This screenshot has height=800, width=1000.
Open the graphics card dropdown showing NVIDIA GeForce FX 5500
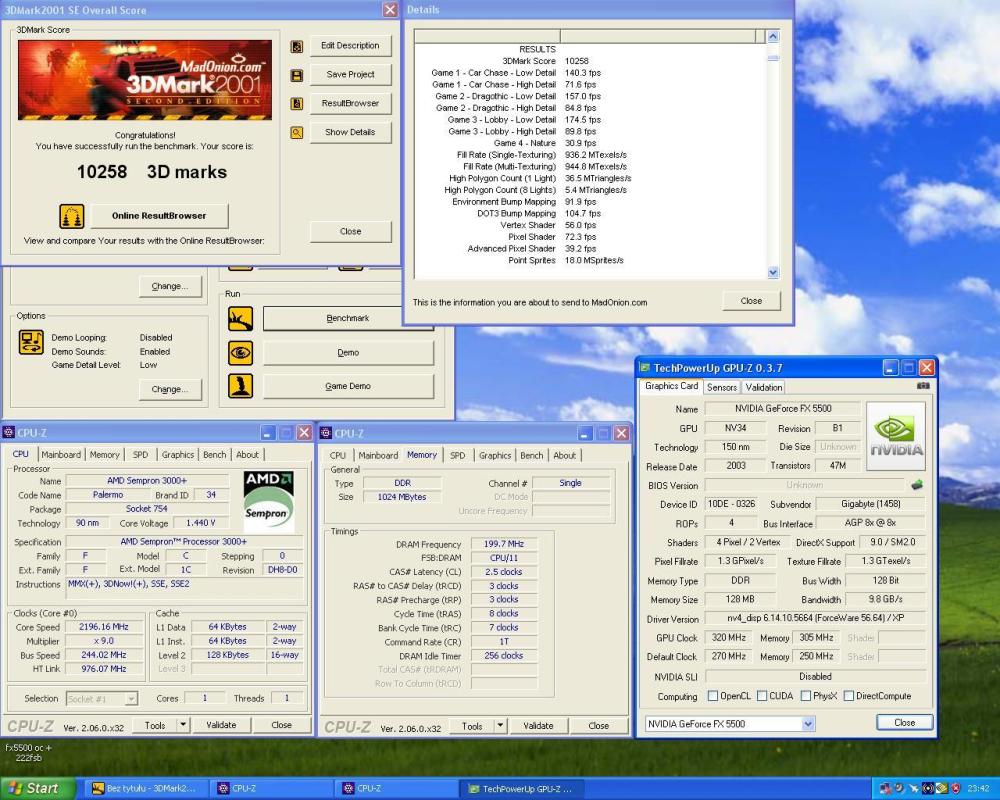click(806, 723)
